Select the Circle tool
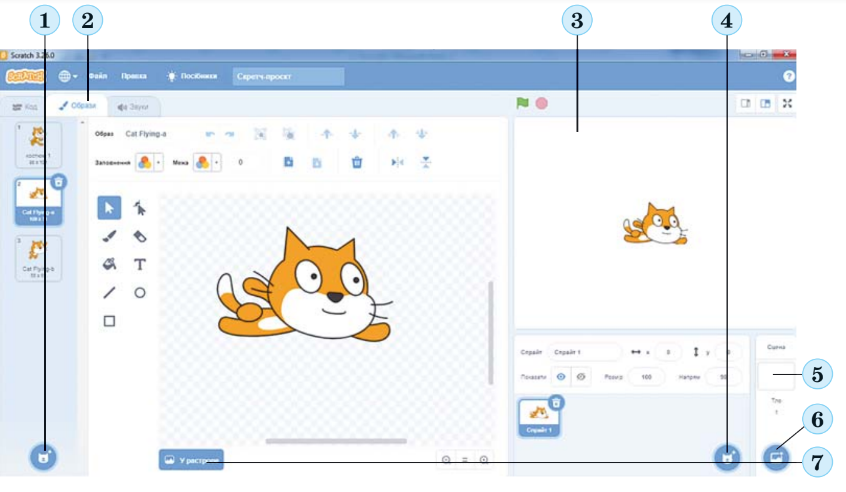Image resolution: width=846 pixels, height=492 pixels. 140,293
